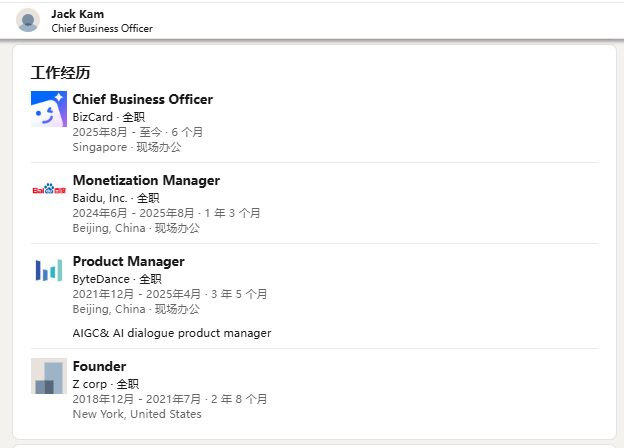Click the 2024年6月 - 2025年8月 date range
This screenshot has width=624, height=448.
[133, 213]
